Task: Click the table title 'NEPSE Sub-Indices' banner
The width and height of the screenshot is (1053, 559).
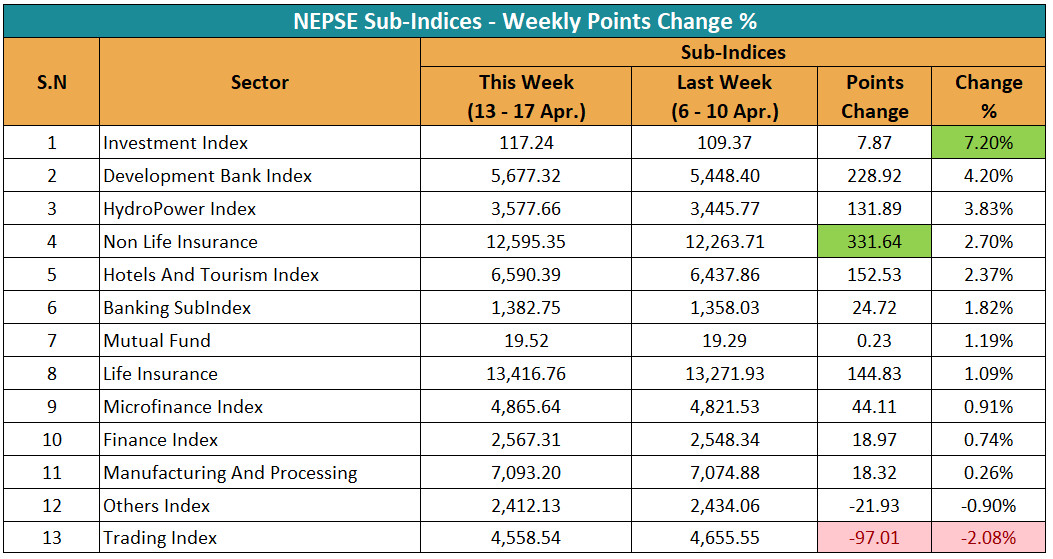Action: (x=525, y=21)
